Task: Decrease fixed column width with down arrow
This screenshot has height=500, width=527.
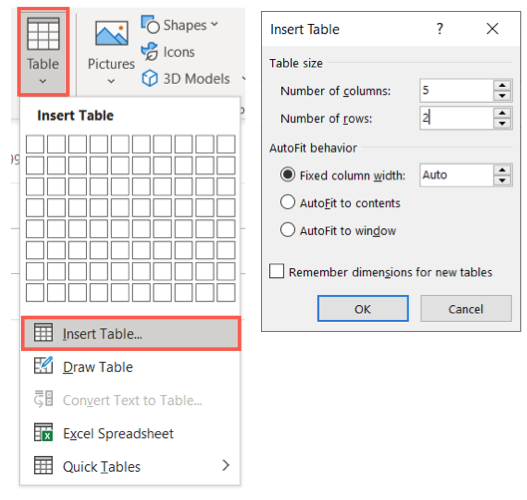Action: (x=502, y=180)
